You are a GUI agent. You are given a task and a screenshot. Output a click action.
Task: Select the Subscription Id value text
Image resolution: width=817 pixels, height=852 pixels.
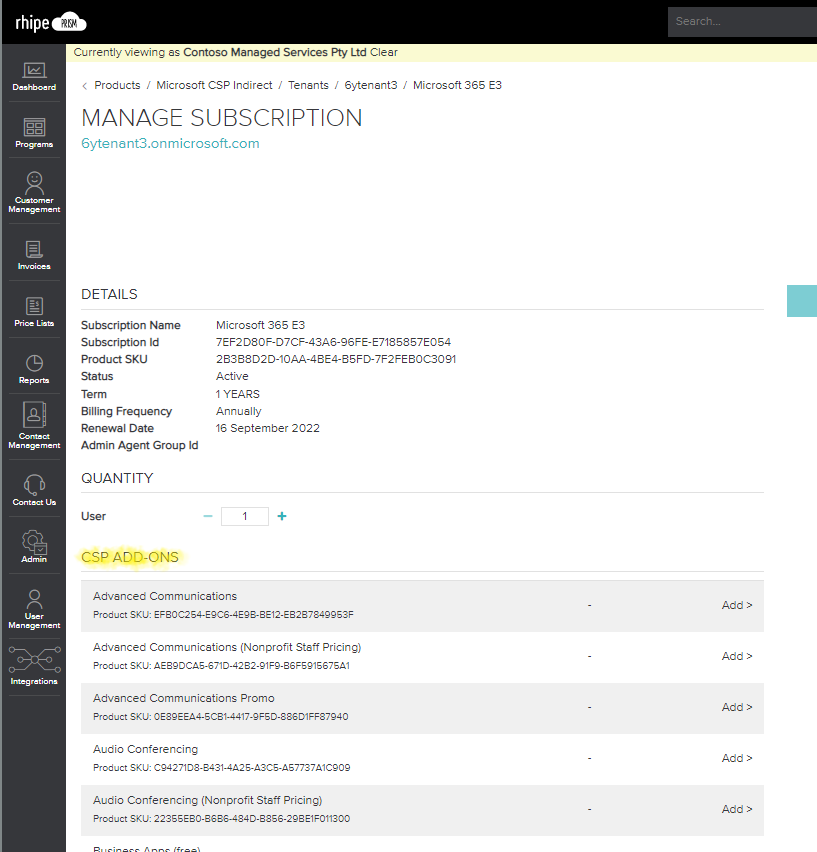(333, 342)
